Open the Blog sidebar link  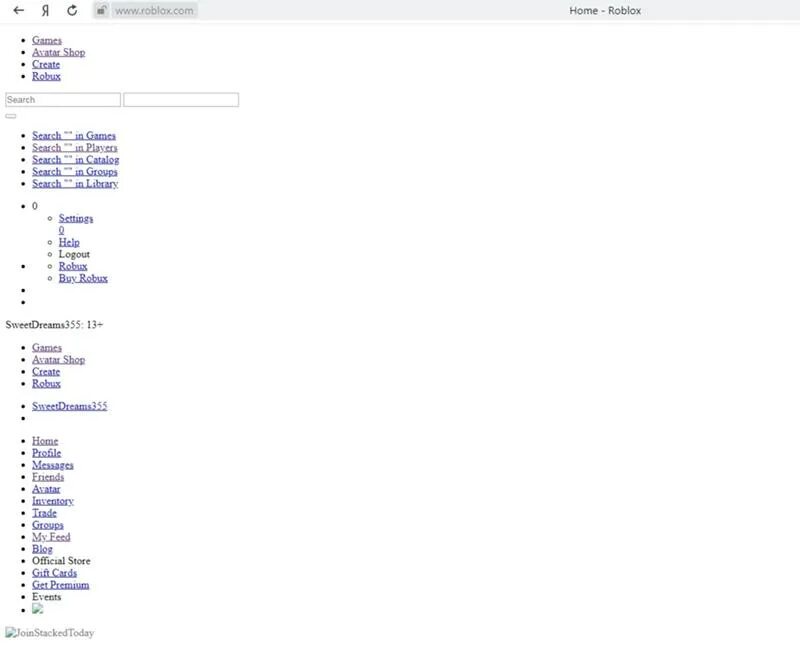tap(42, 549)
